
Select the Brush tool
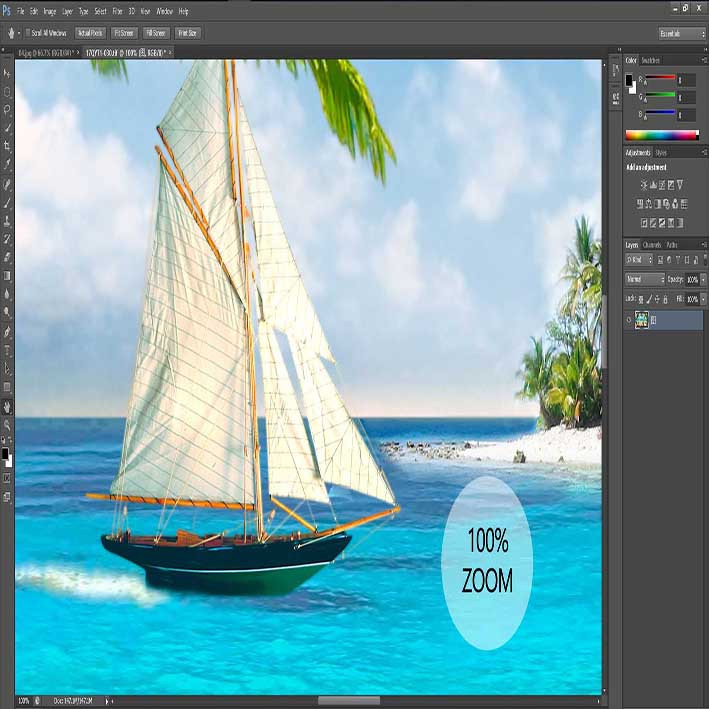click(x=7, y=202)
